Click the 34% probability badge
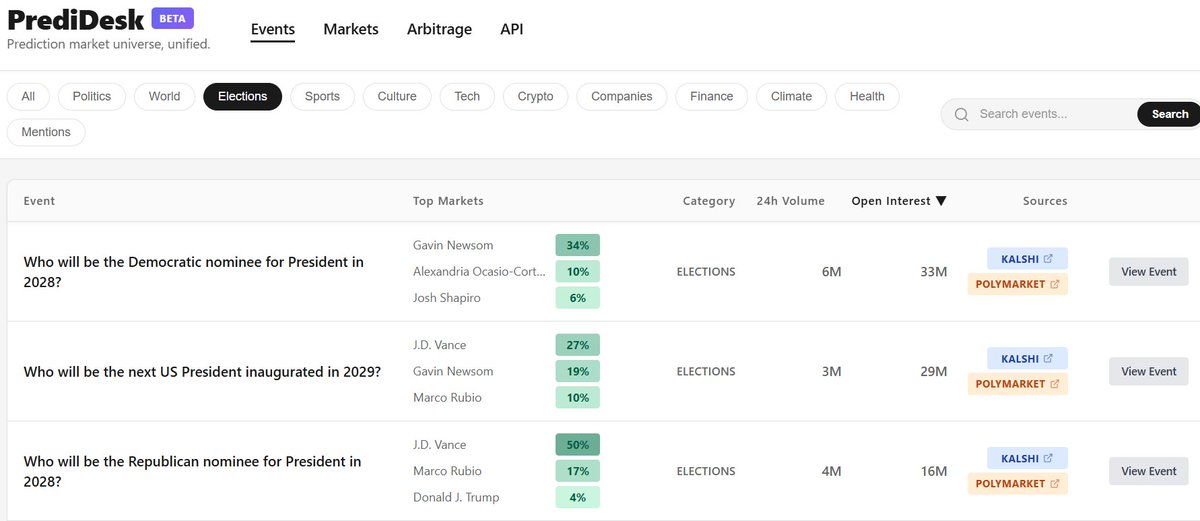The image size is (1200, 521). (578, 245)
